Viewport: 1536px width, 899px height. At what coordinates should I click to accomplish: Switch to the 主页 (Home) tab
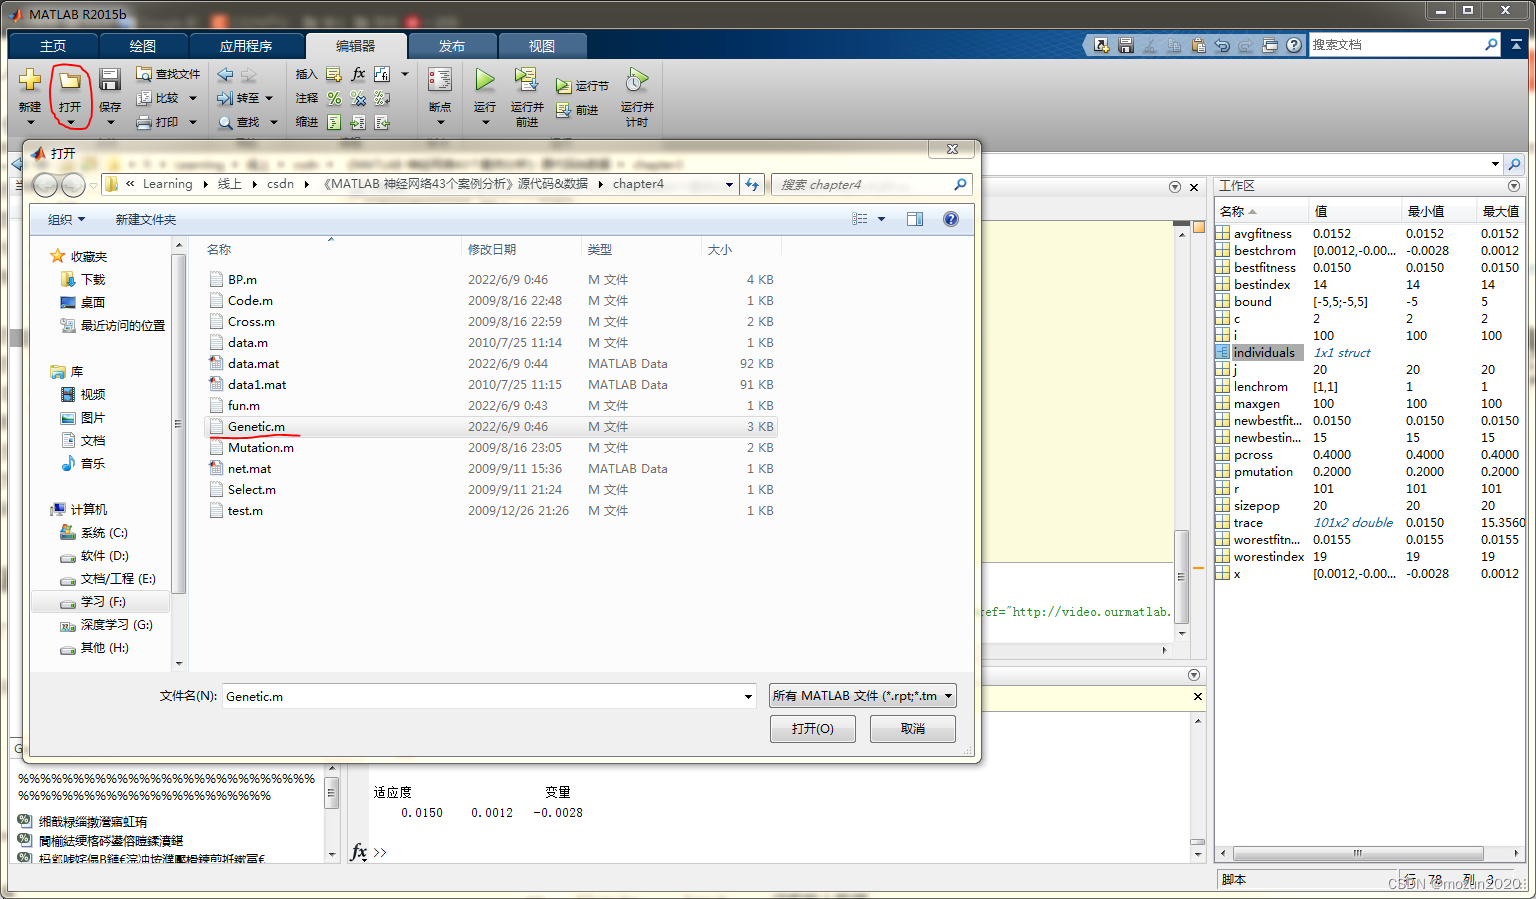click(53, 46)
